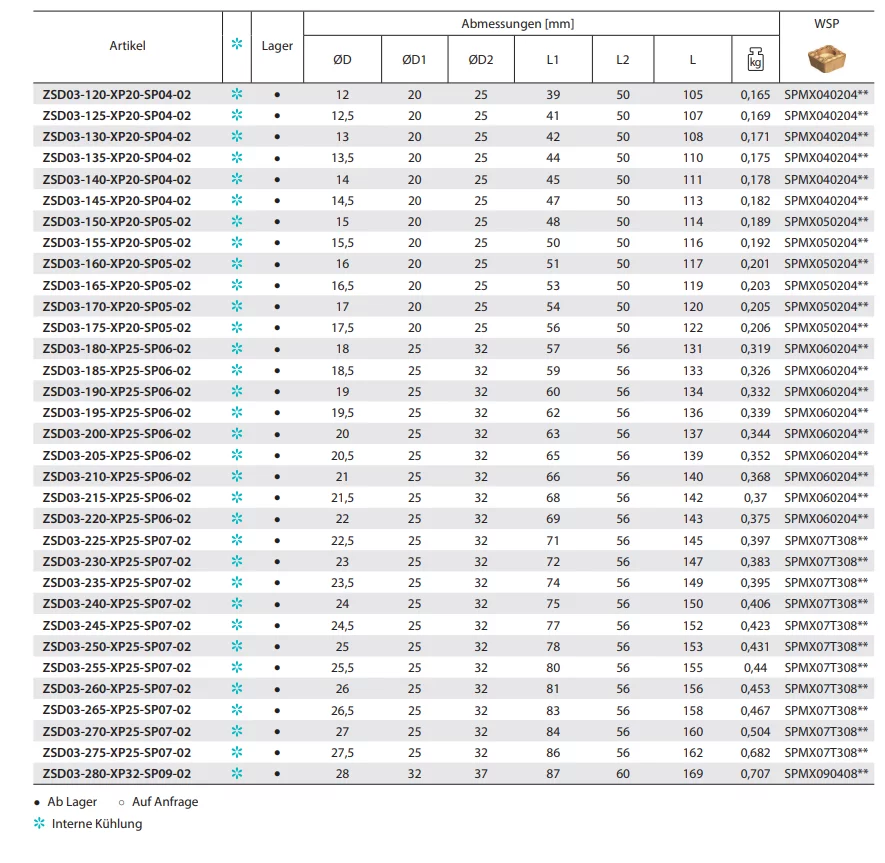The image size is (885, 863).
Task: Click the stock dot for ZSD03-200-XP25-SP06-02
Action: click(277, 435)
